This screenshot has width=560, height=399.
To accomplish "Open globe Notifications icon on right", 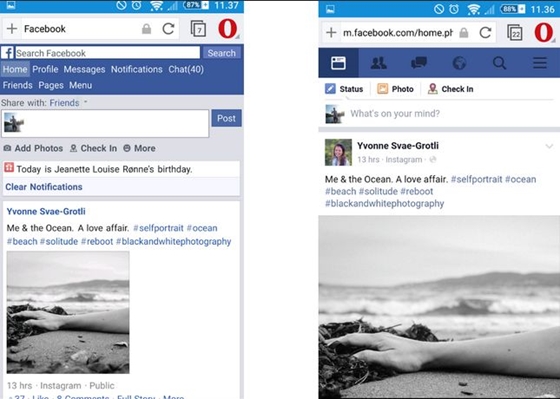I will (x=459, y=63).
